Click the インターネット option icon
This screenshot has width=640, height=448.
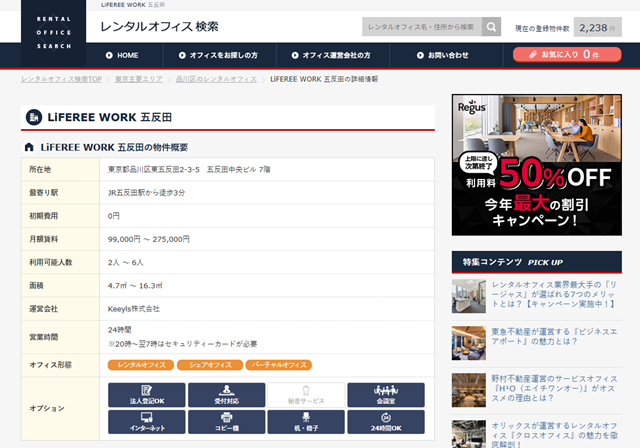pos(140,421)
